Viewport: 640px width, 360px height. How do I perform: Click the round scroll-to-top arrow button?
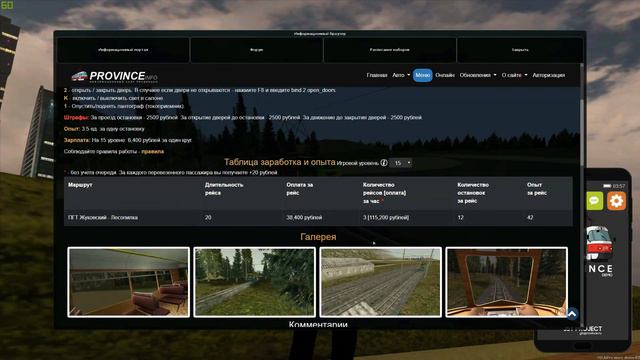click(x=572, y=314)
